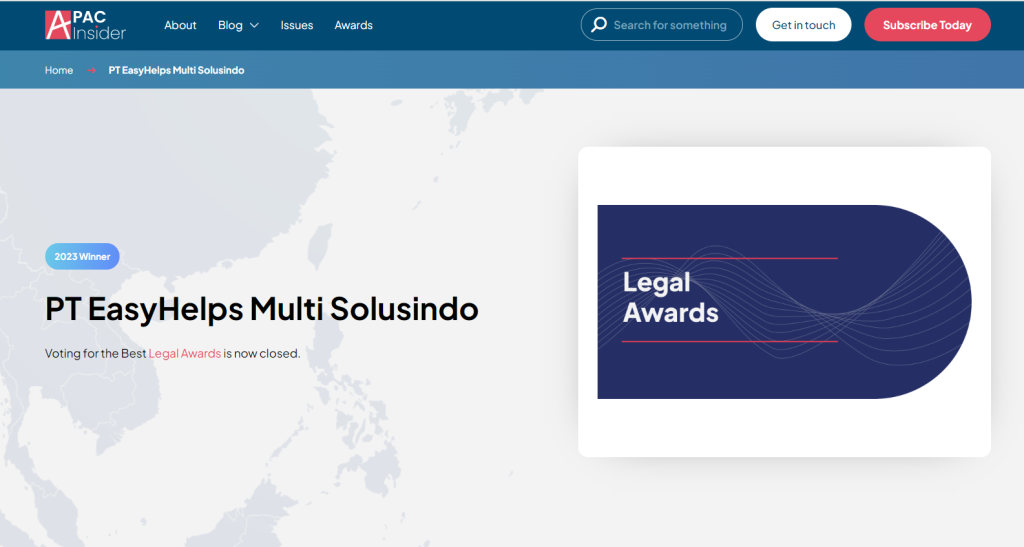Click the 'Legal Awards' title inside the banner
Viewport: 1024px width, 547px height.
click(670, 298)
